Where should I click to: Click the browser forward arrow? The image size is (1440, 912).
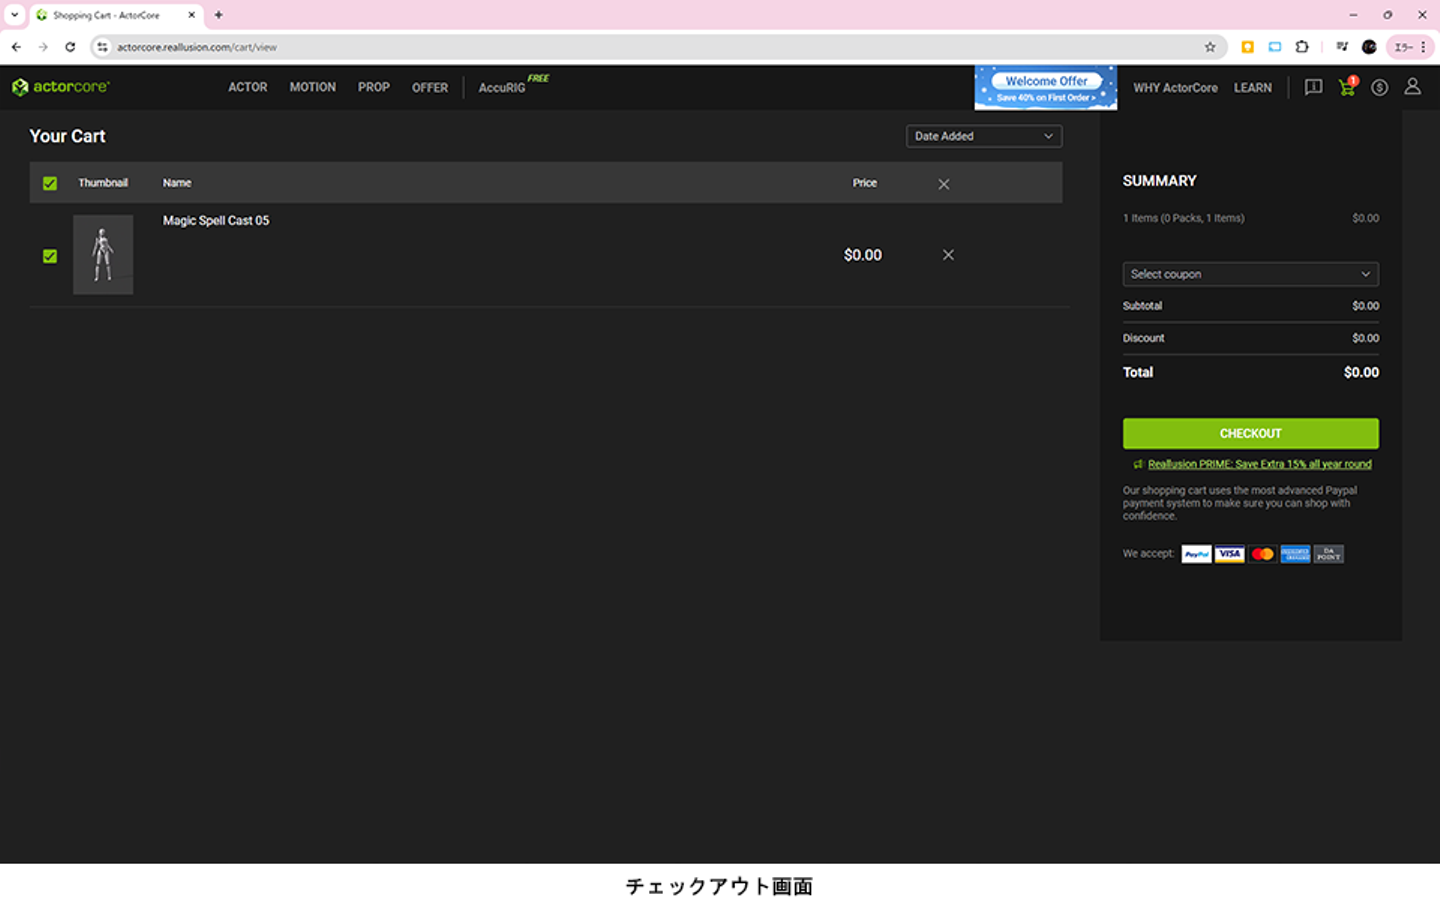(43, 47)
